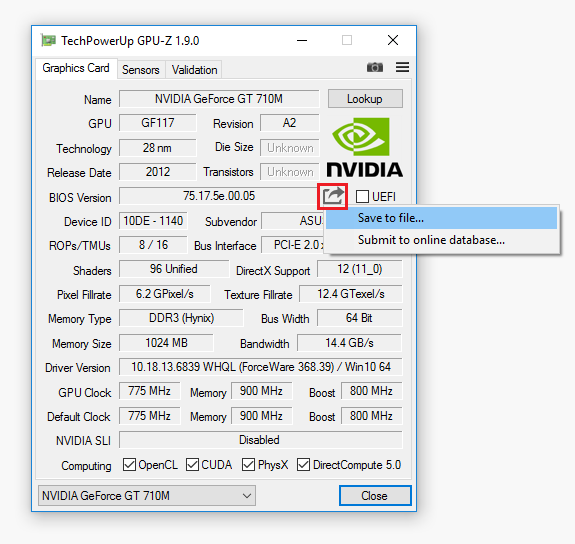The image size is (575, 544).
Task: Select the Graphics Card tab
Action: click(76, 68)
